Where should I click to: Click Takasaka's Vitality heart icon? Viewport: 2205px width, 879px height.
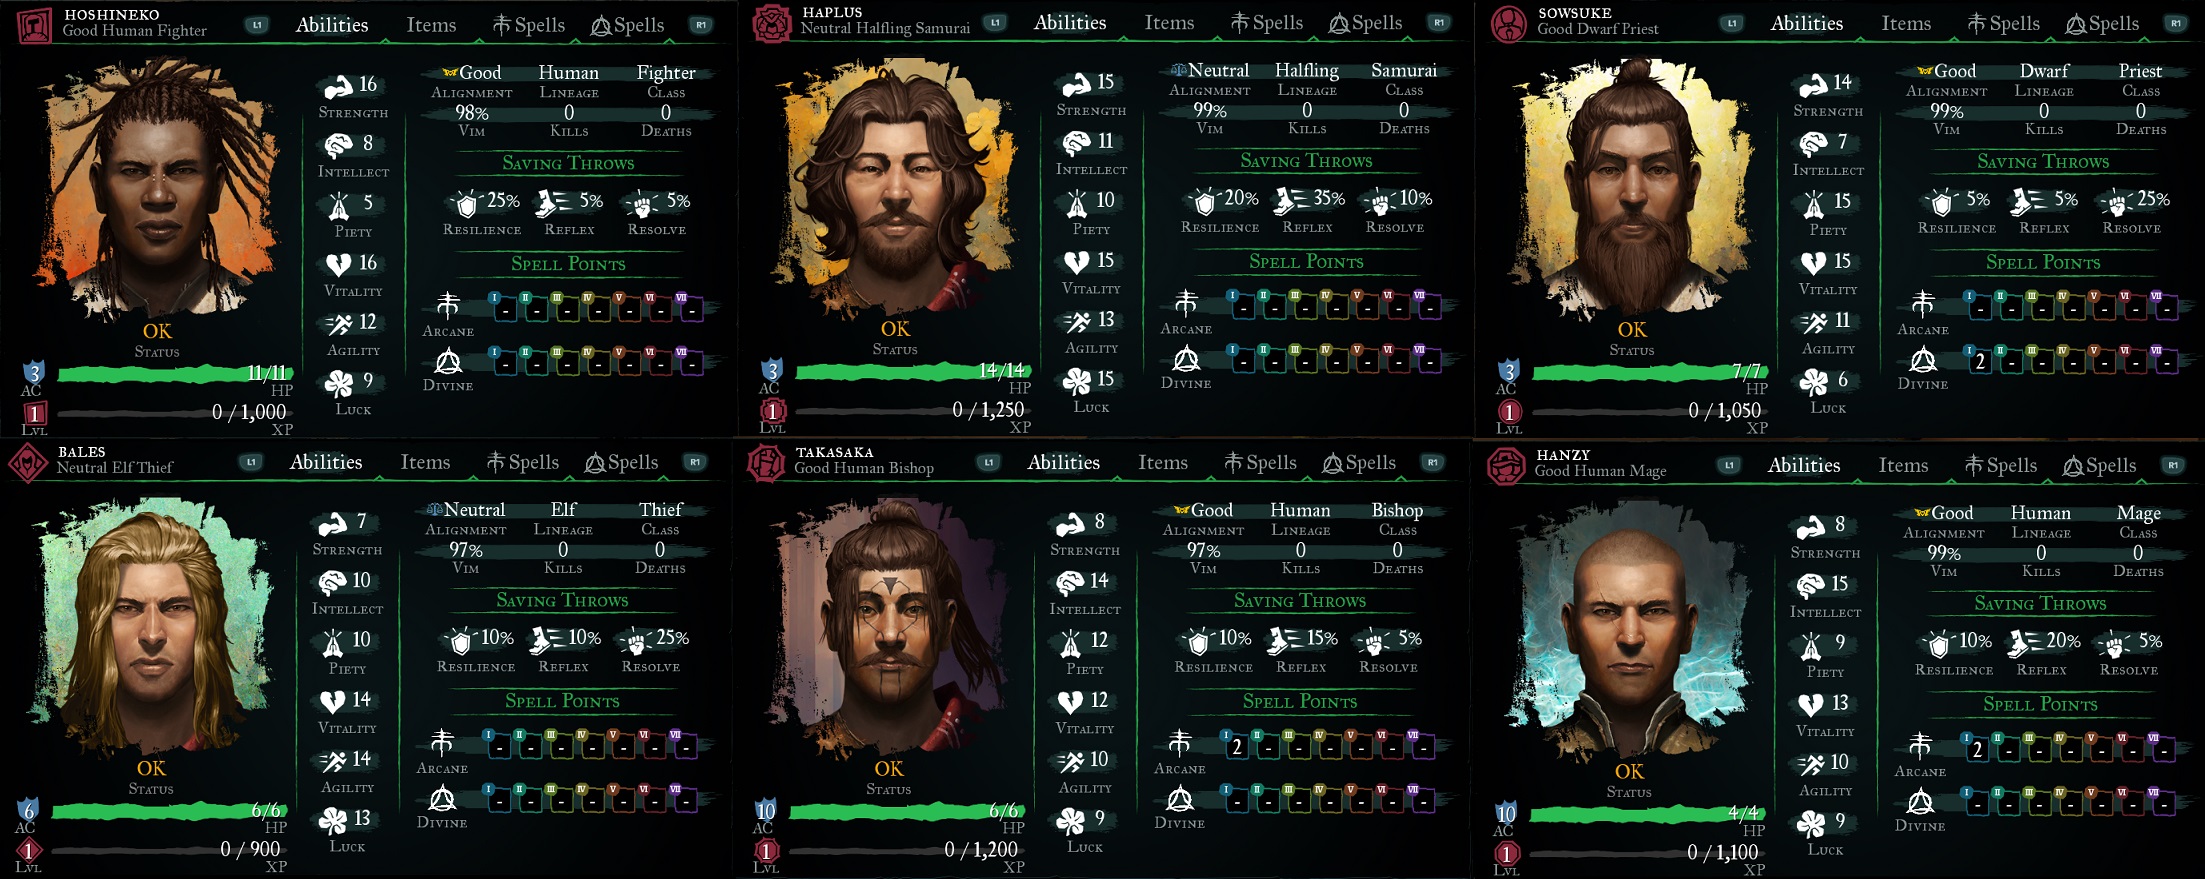(1071, 702)
